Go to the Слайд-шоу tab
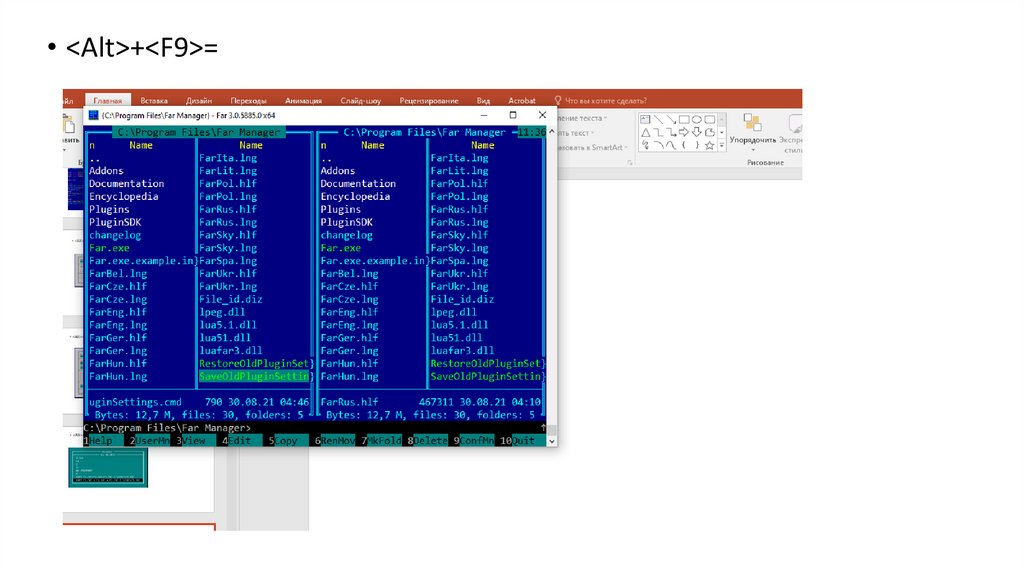Image resolution: width=1024 pixels, height=574 pixels. (x=360, y=101)
